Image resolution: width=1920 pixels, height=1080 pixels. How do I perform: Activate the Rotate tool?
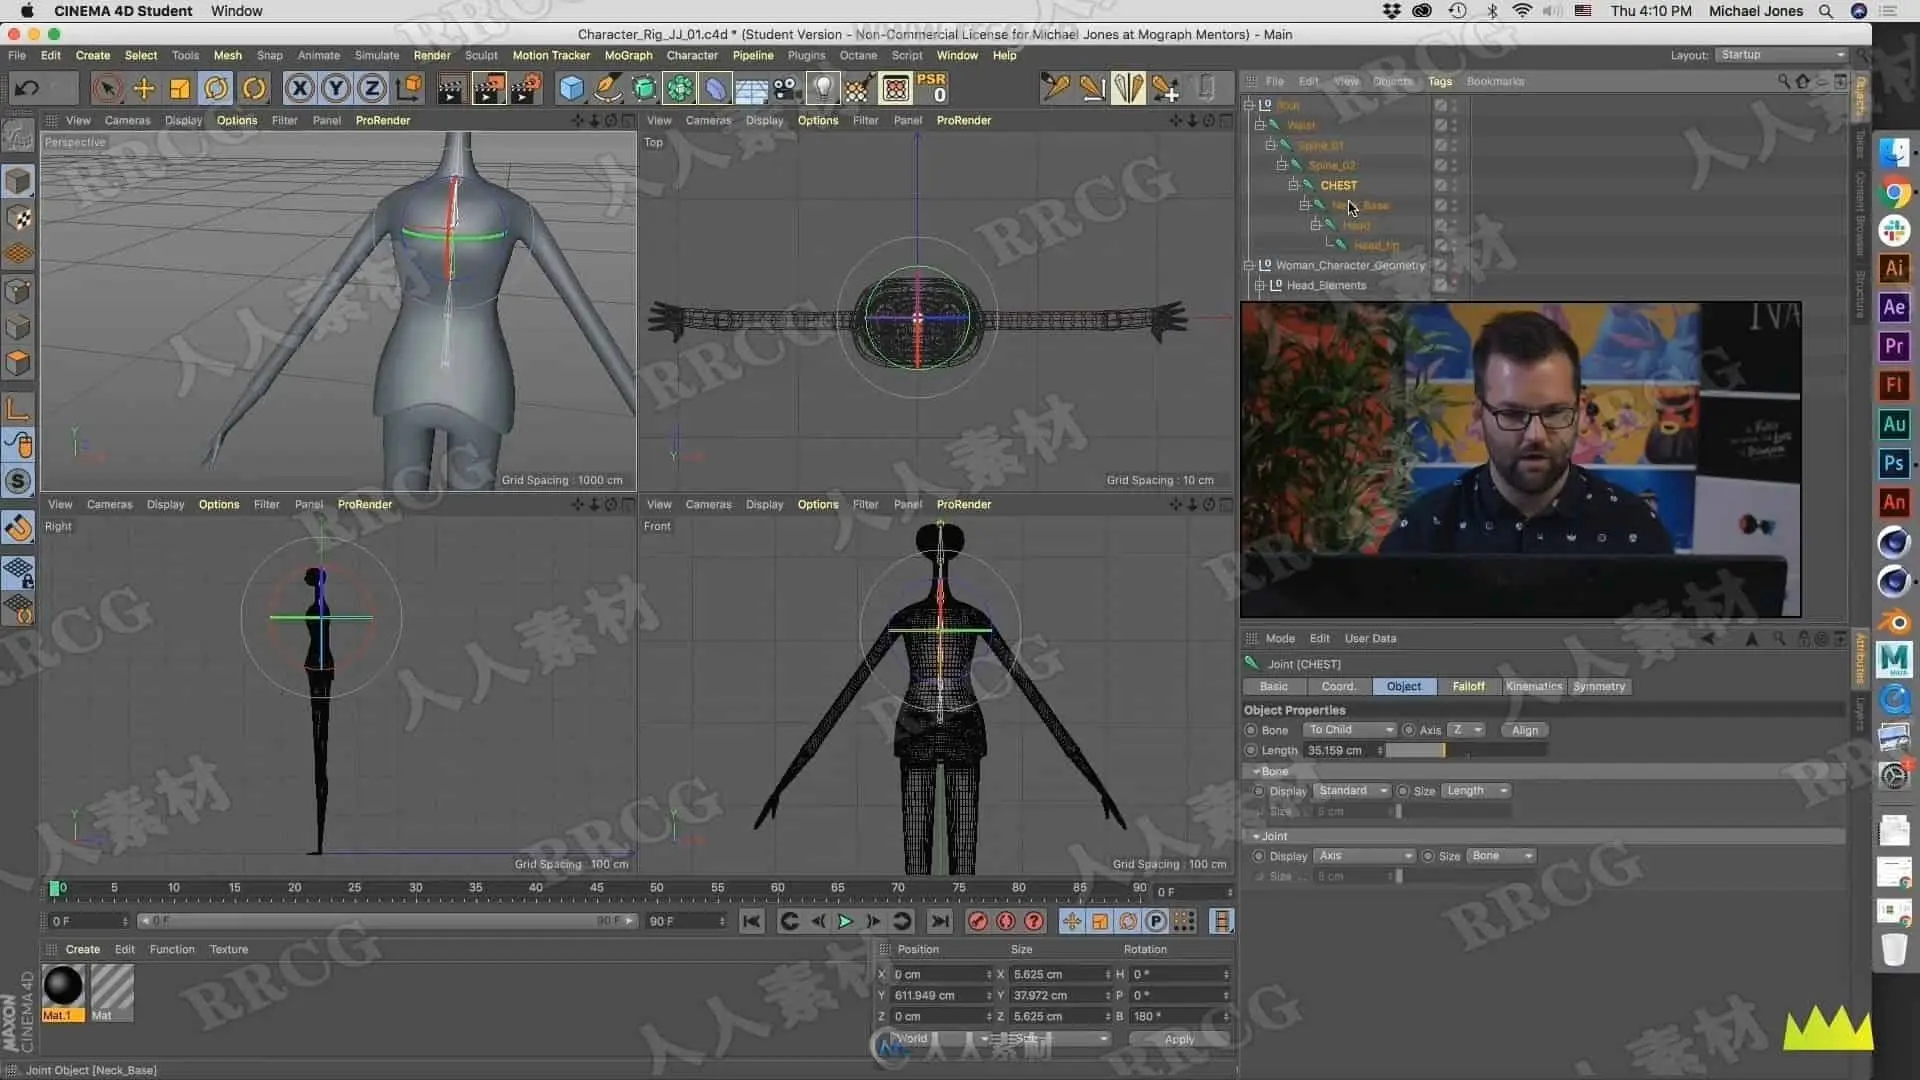216,89
